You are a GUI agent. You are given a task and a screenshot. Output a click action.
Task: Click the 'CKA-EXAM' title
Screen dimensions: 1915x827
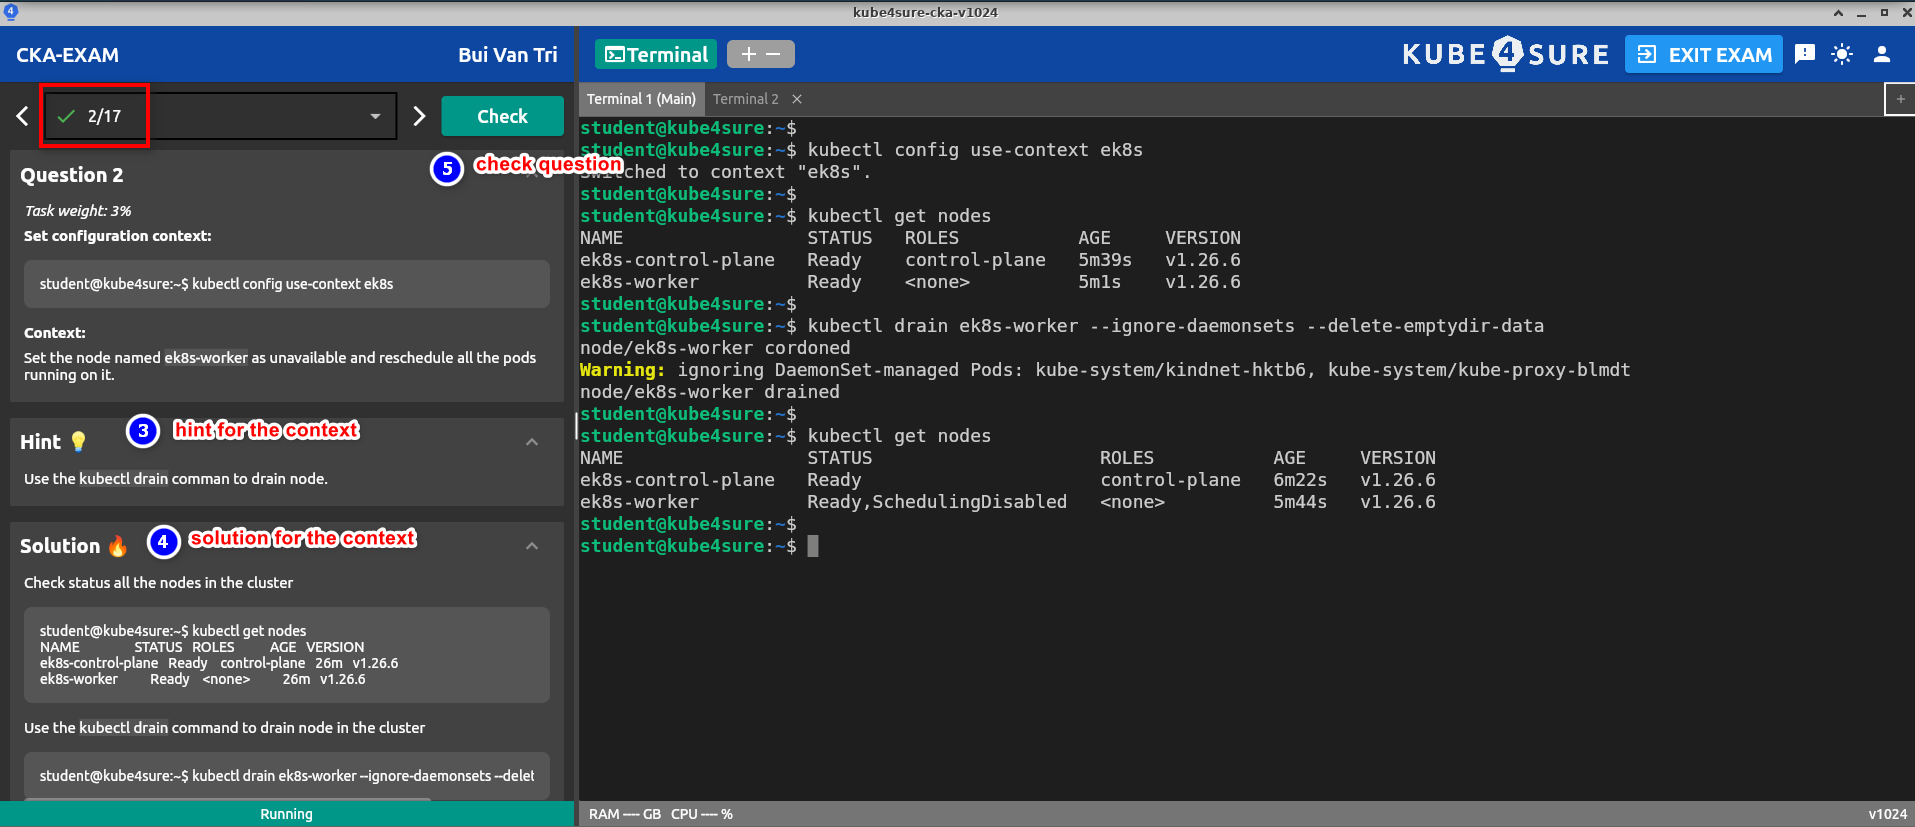[x=67, y=55]
